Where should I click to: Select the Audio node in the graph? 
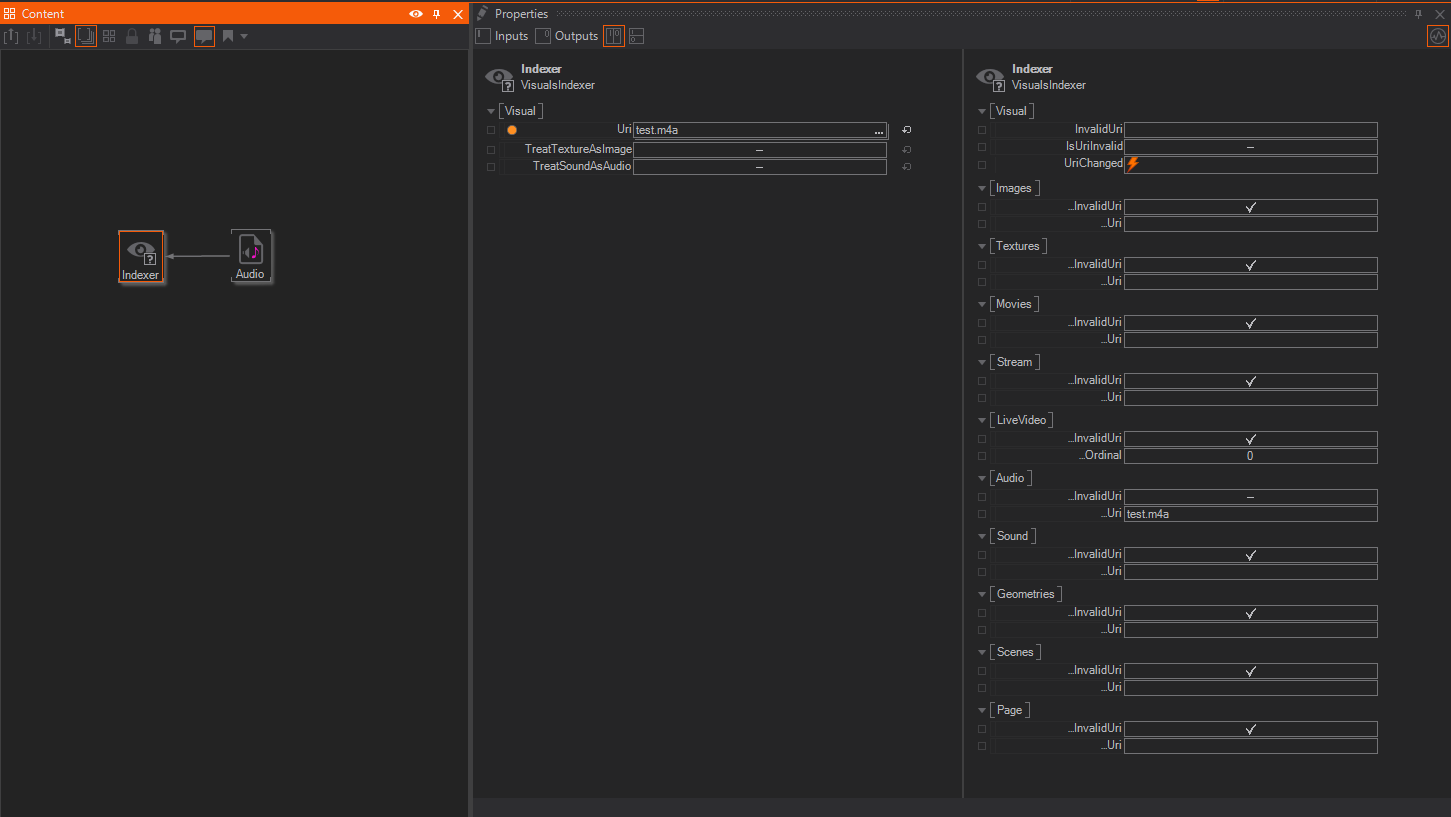(250, 256)
